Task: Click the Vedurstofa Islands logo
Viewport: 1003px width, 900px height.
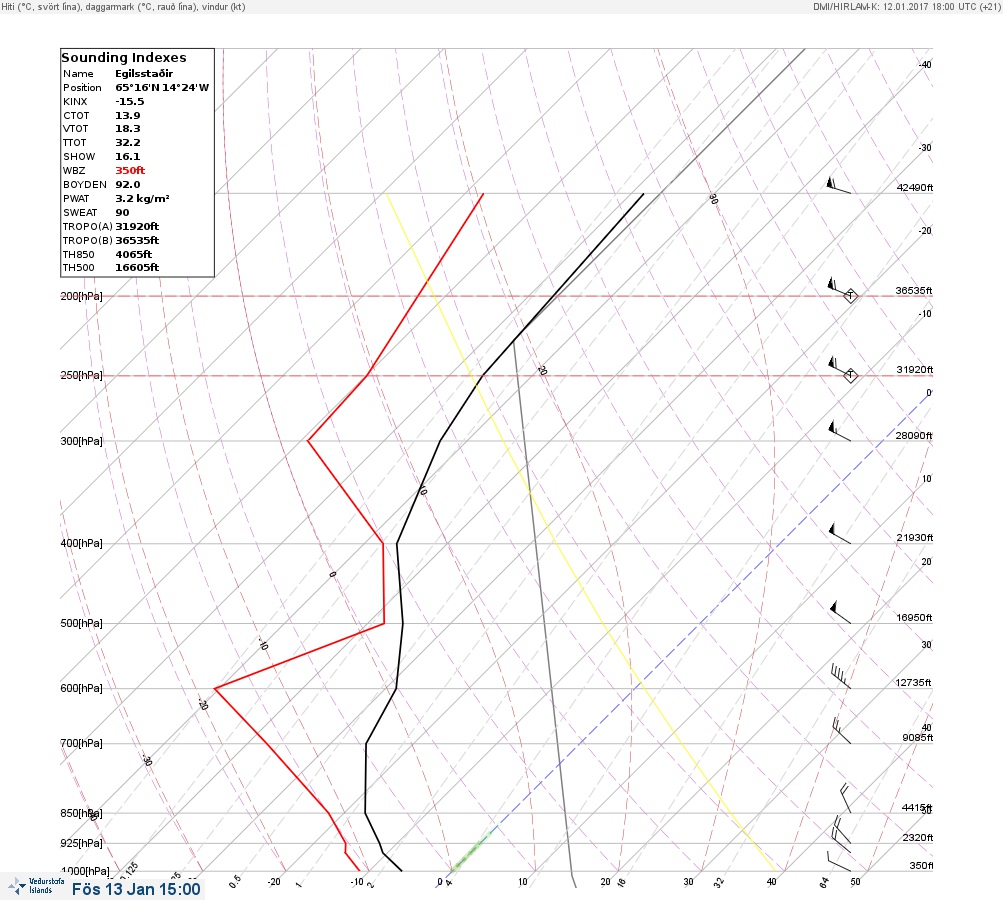Action: (x=36, y=886)
